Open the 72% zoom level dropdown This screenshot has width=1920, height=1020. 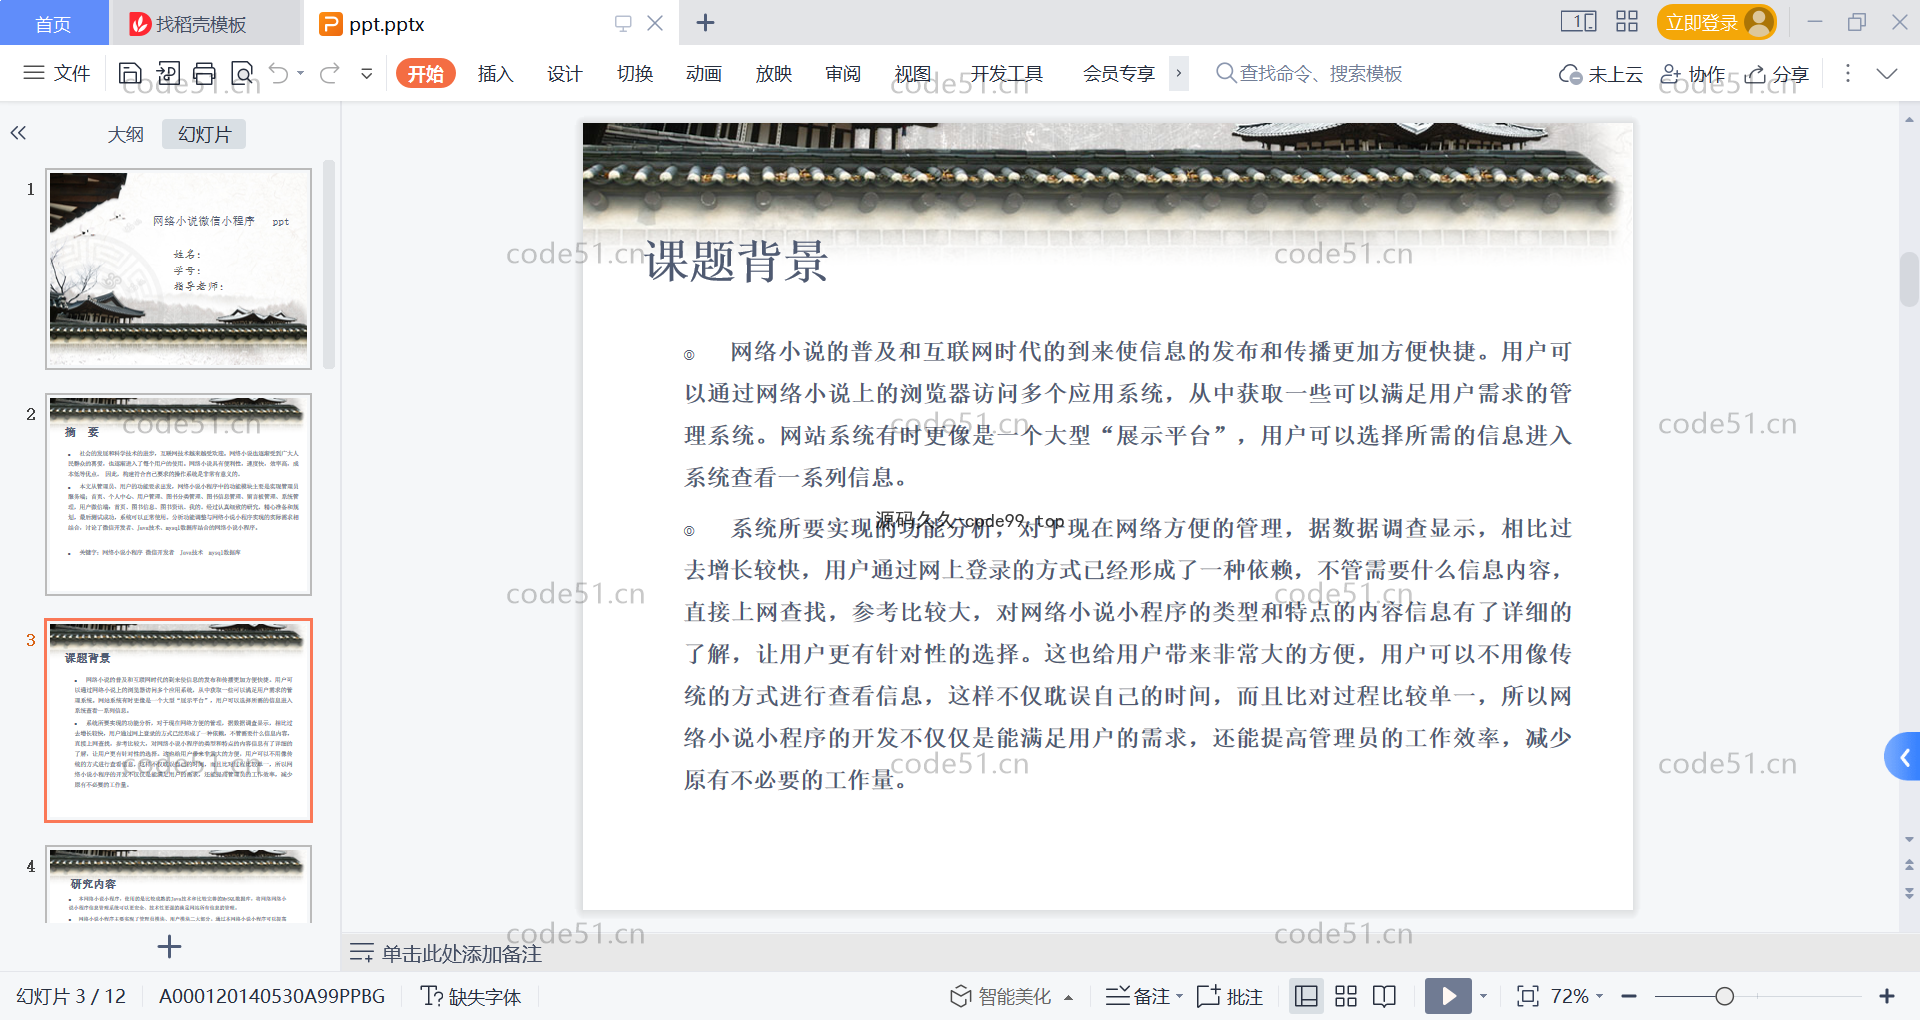(1577, 996)
